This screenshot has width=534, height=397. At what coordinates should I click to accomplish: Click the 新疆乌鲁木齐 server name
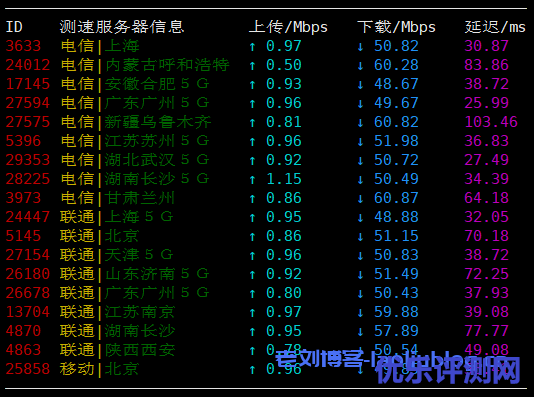158,122
